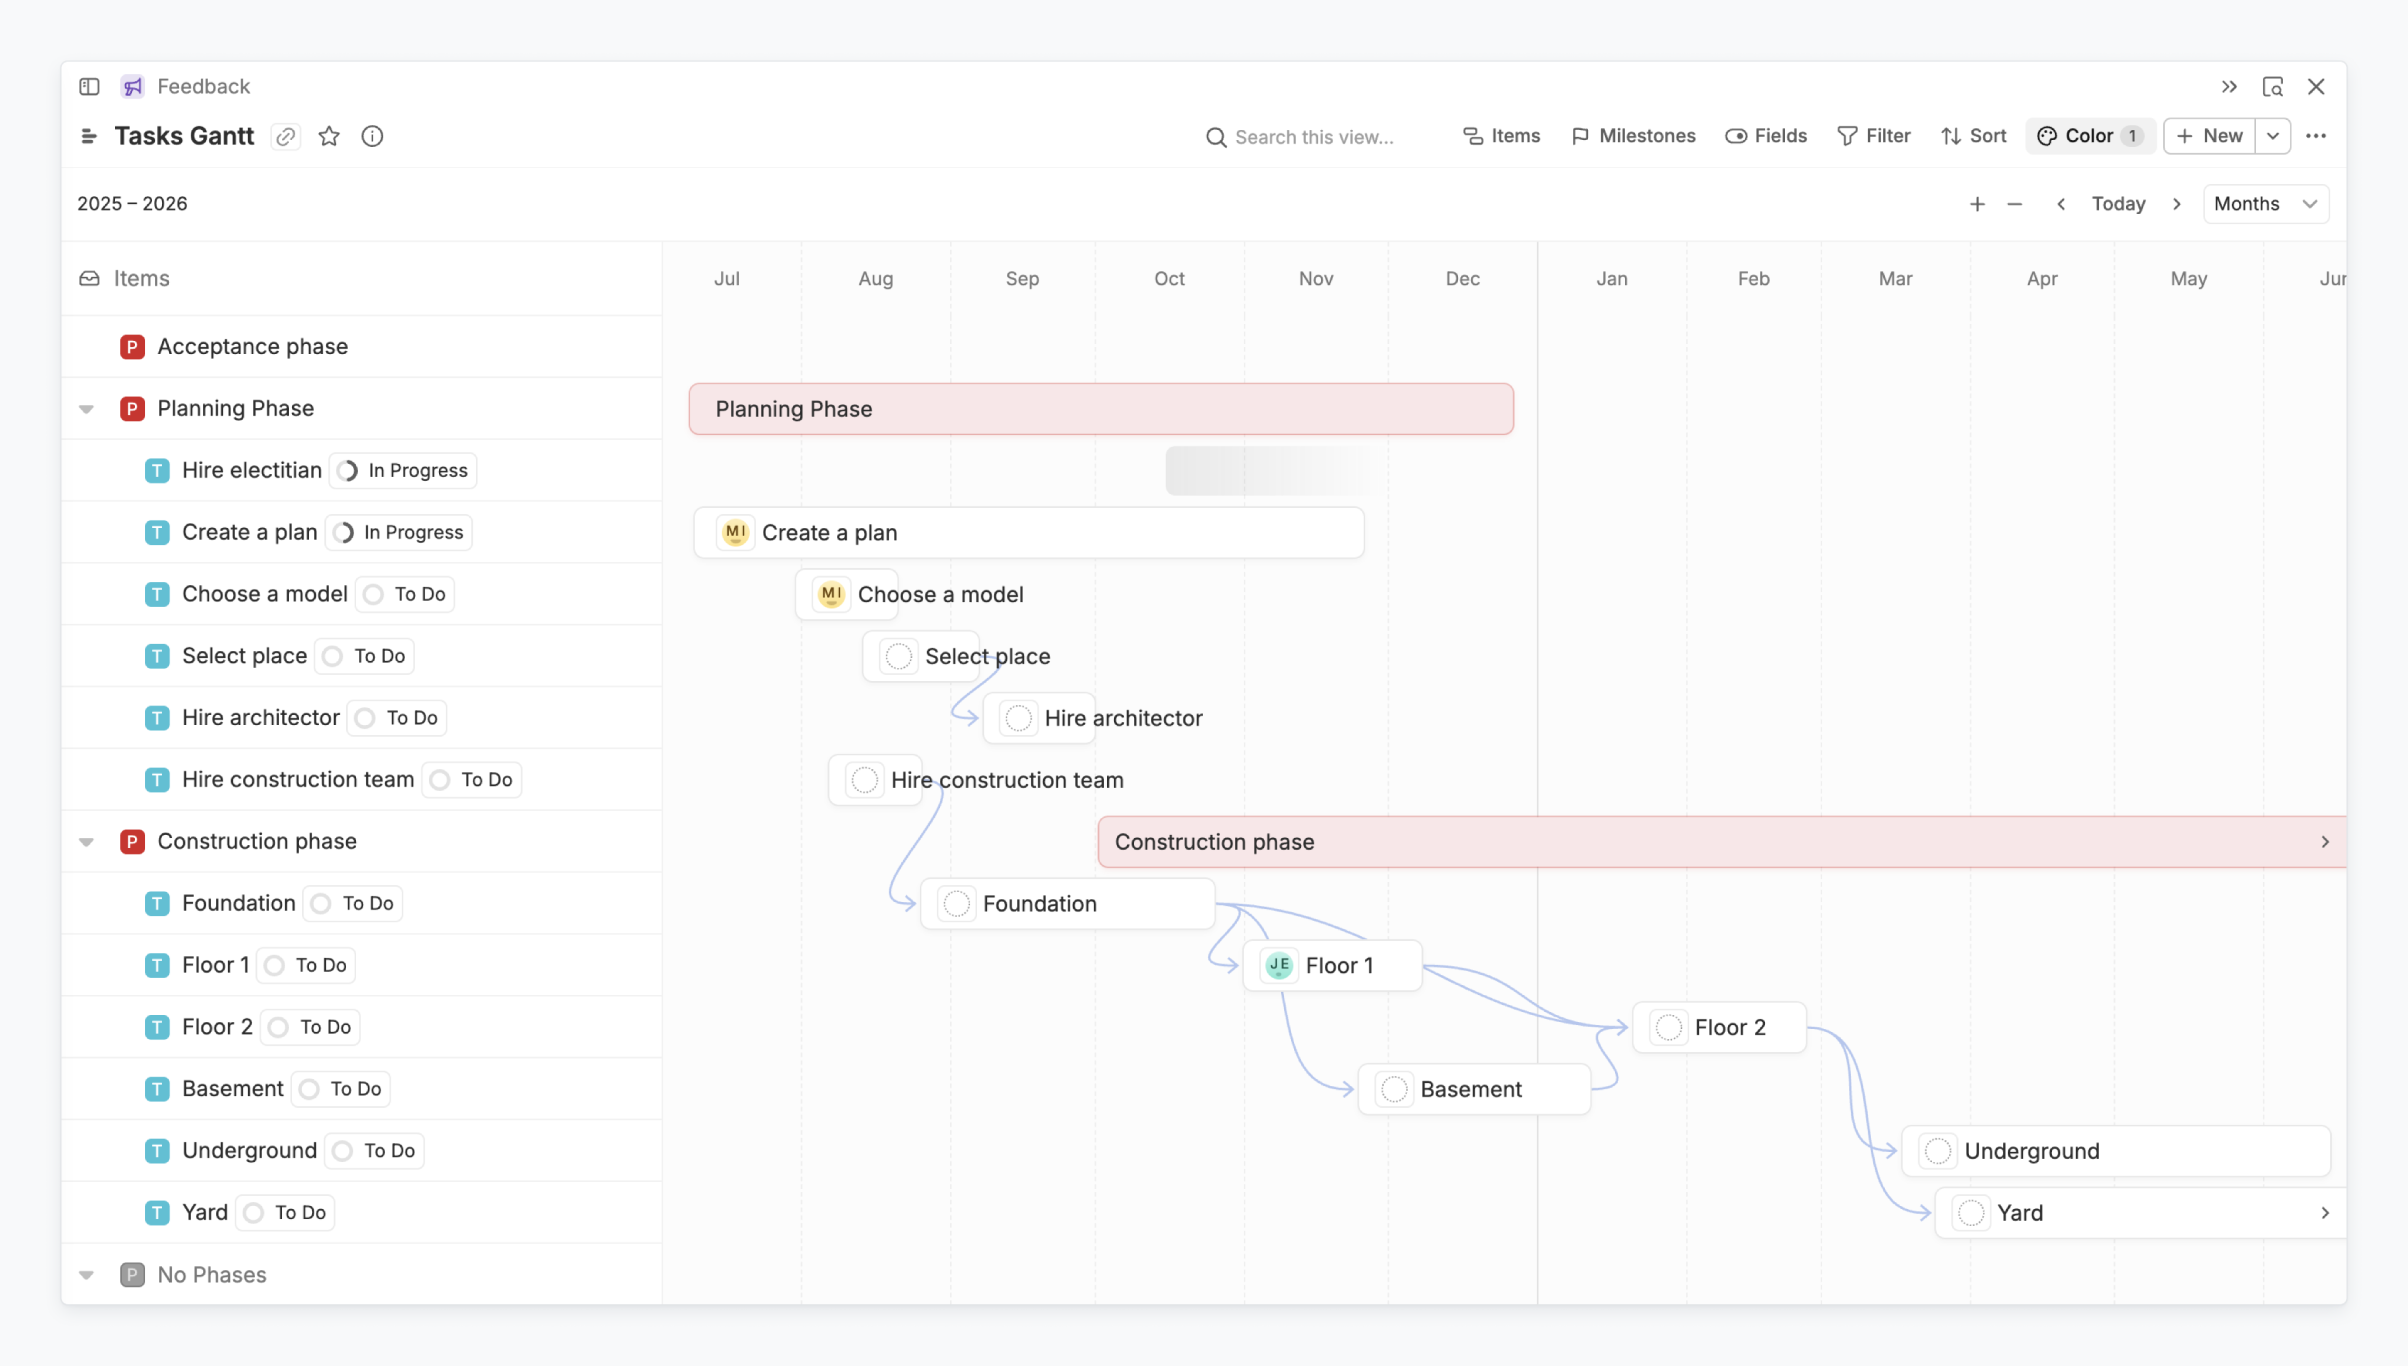
Task: Open the Fields toolbar menu
Action: (x=1766, y=136)
